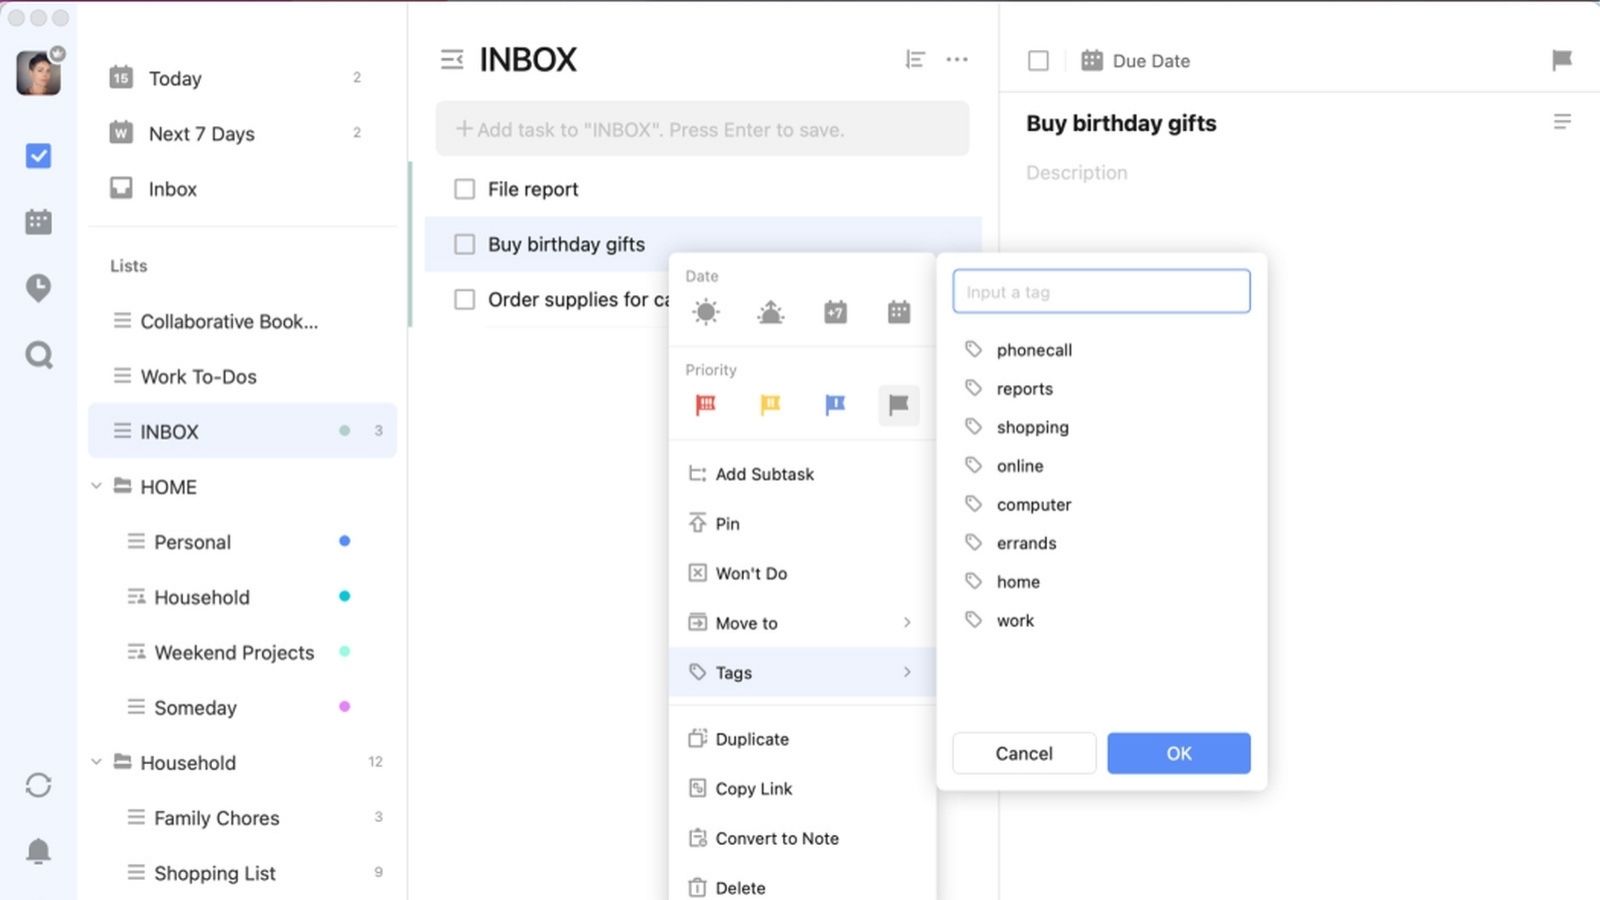
Task: Set date to Today using the sun icon
Action: [x=706, y=312]
